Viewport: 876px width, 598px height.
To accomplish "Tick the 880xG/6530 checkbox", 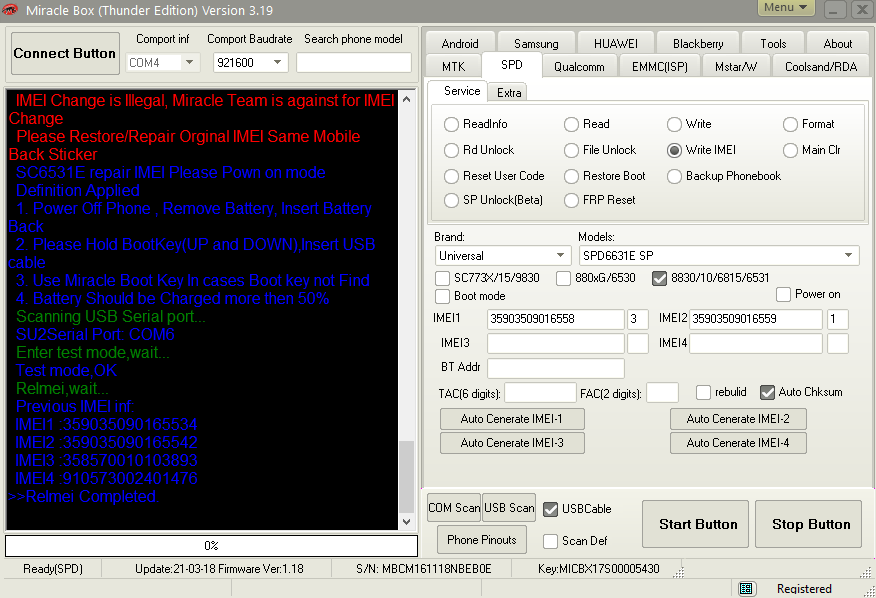I will pos(563,278).
